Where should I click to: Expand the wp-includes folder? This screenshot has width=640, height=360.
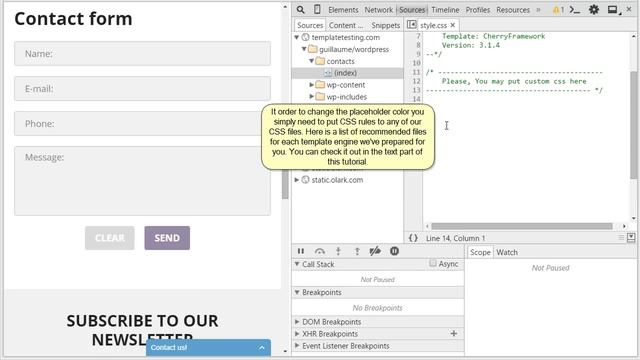[x=312, y=97]
